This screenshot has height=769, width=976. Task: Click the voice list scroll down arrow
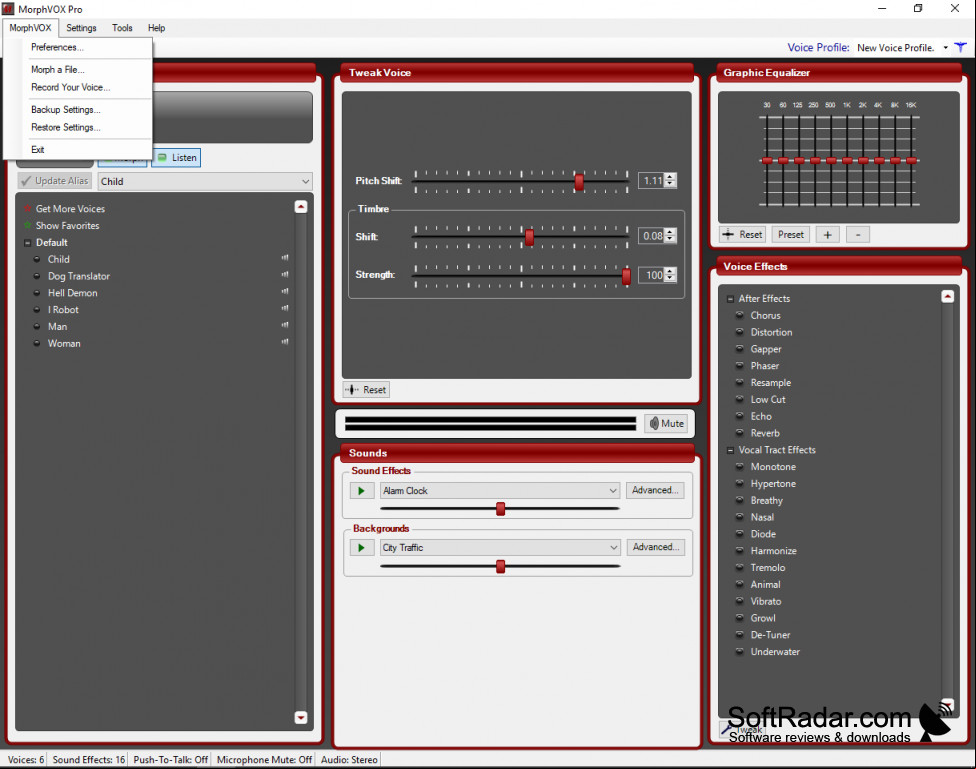point(301,717)
